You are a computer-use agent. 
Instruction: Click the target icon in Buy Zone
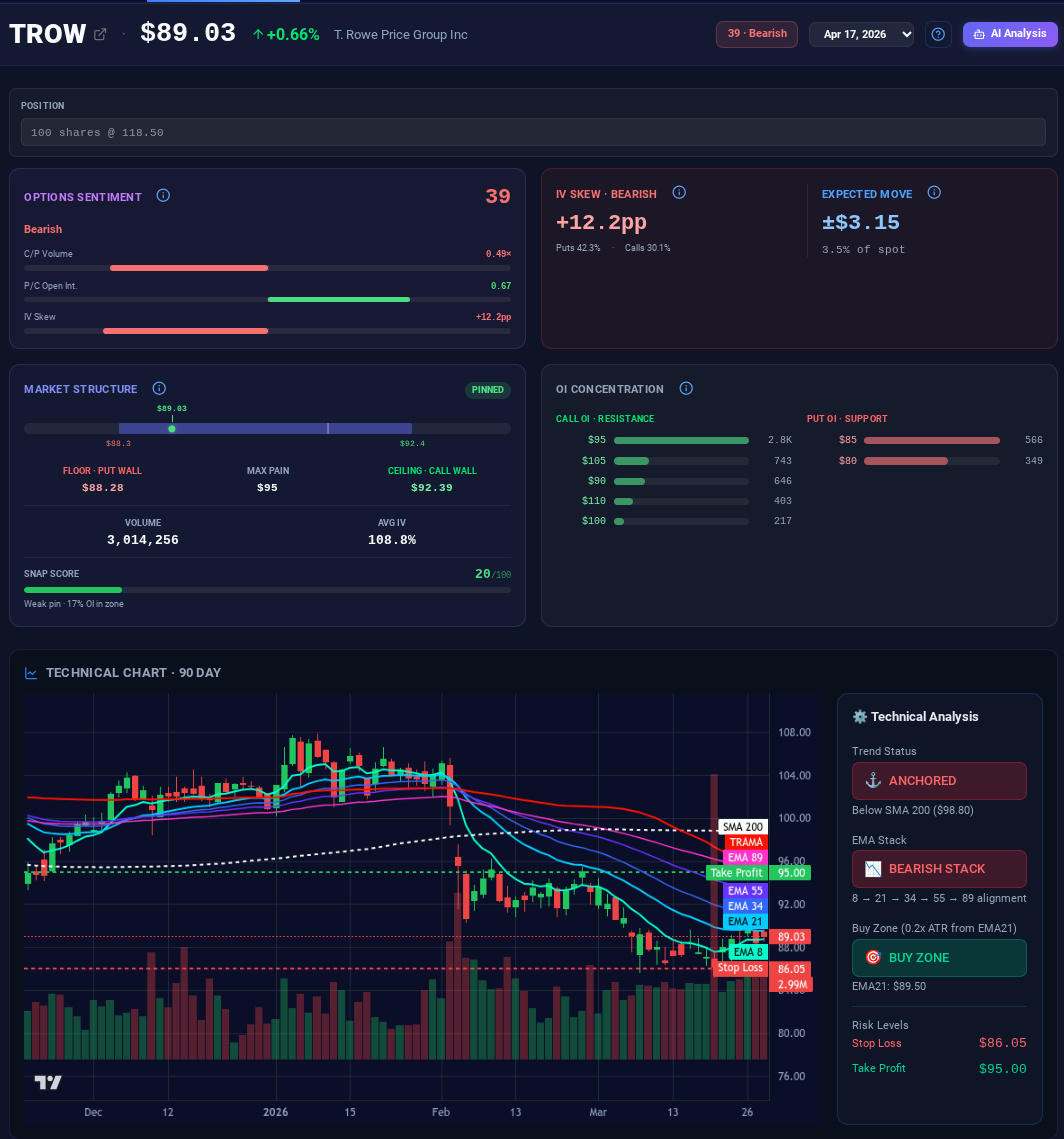873,957
